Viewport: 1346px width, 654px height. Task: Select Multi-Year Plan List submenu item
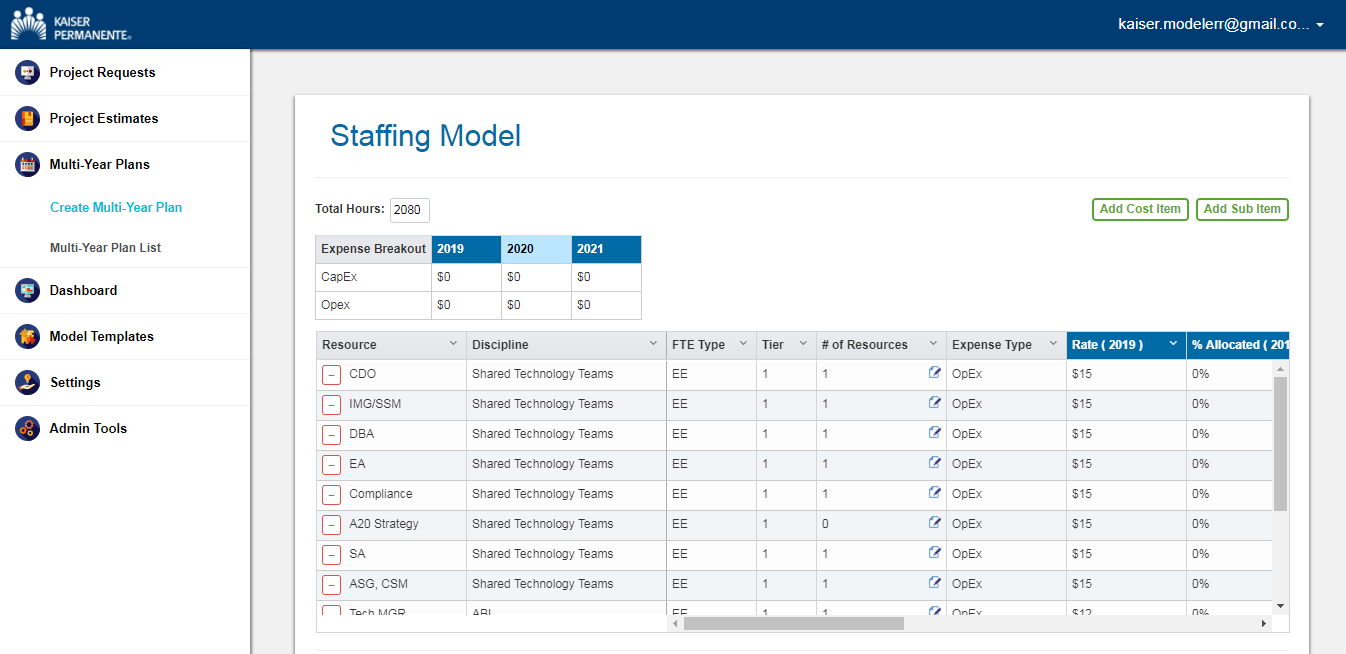tap(105, 247)
